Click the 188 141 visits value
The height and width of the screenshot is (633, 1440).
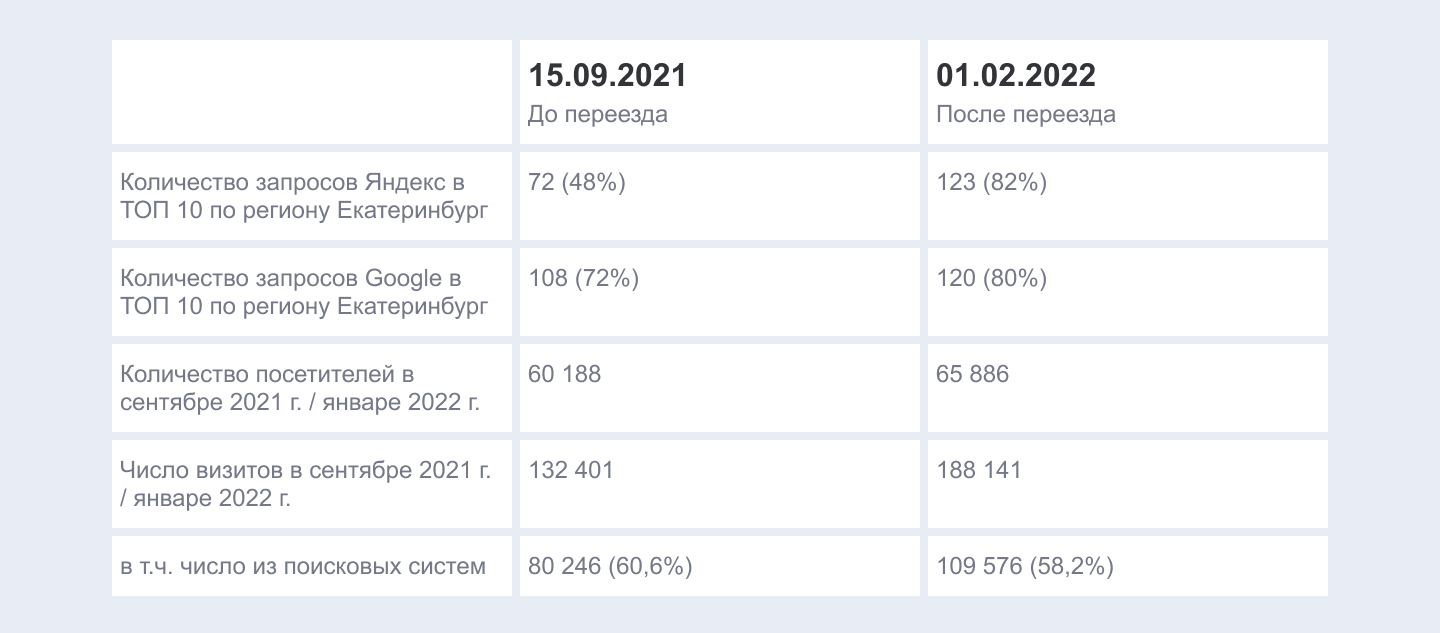(x=978, y=471)
